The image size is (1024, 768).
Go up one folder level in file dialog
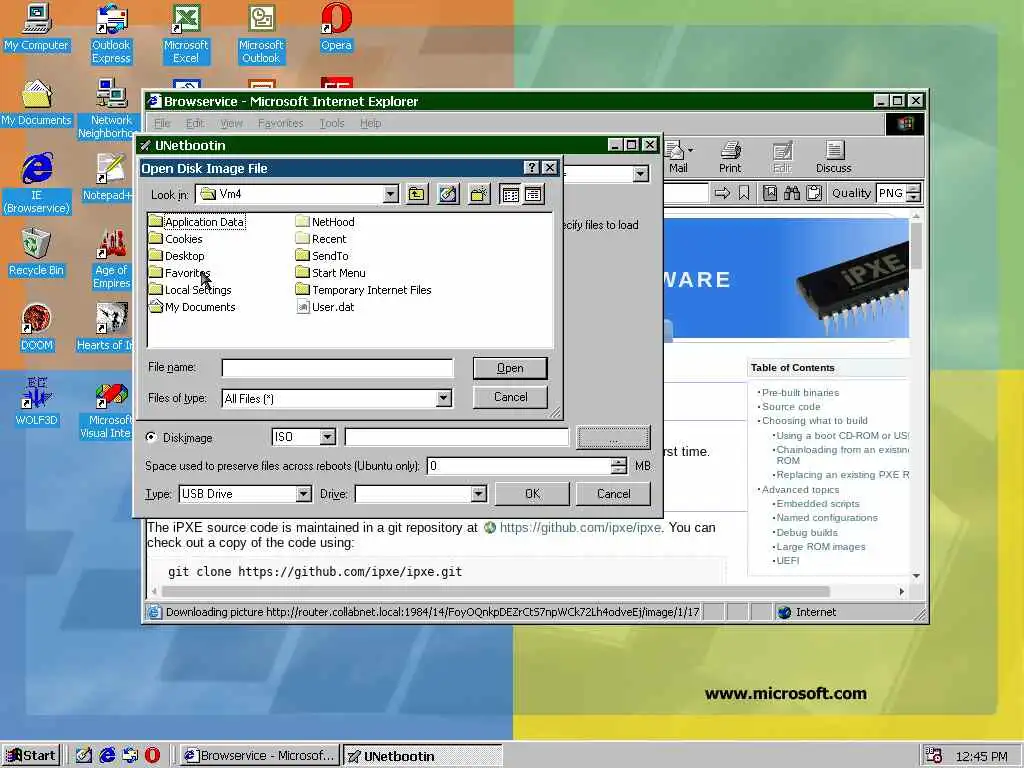[x=417, y=194]
